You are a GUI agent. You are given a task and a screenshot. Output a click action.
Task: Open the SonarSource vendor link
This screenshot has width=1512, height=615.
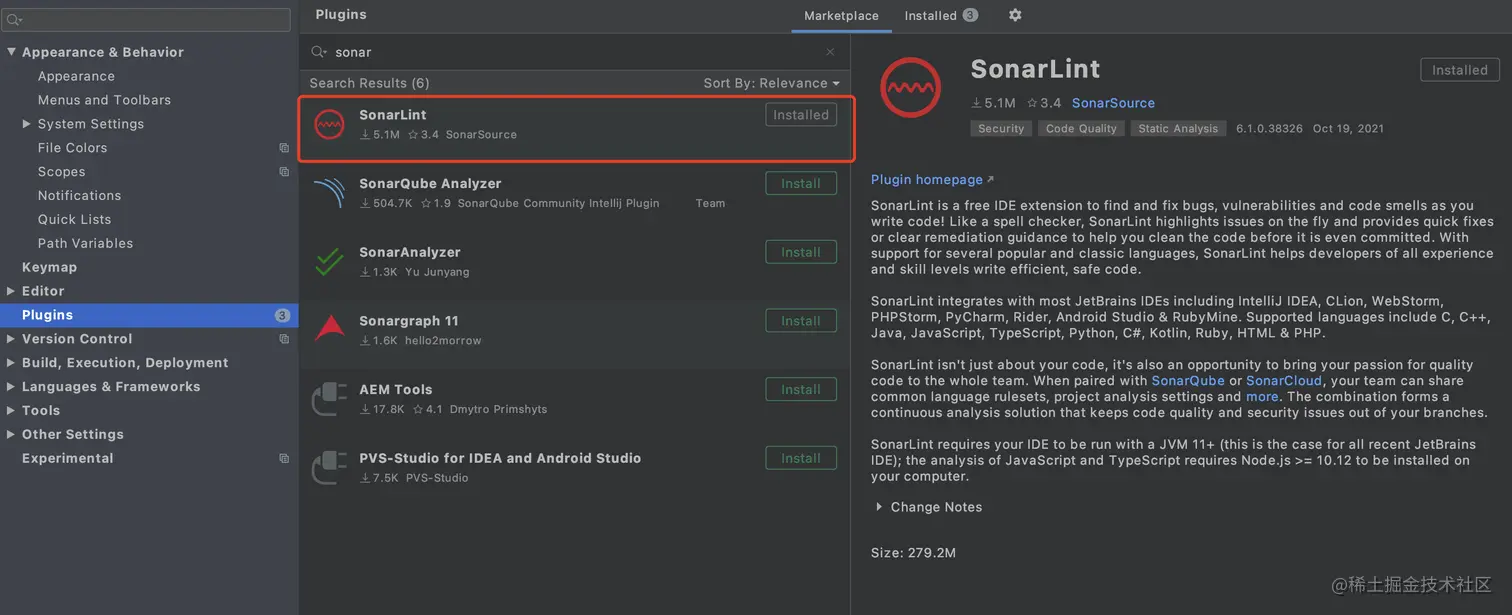click(1113, 103)
